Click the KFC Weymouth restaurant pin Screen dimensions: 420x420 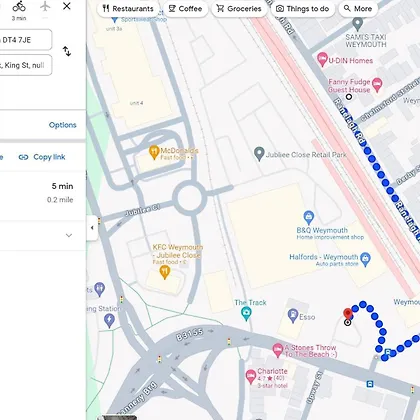165,272
